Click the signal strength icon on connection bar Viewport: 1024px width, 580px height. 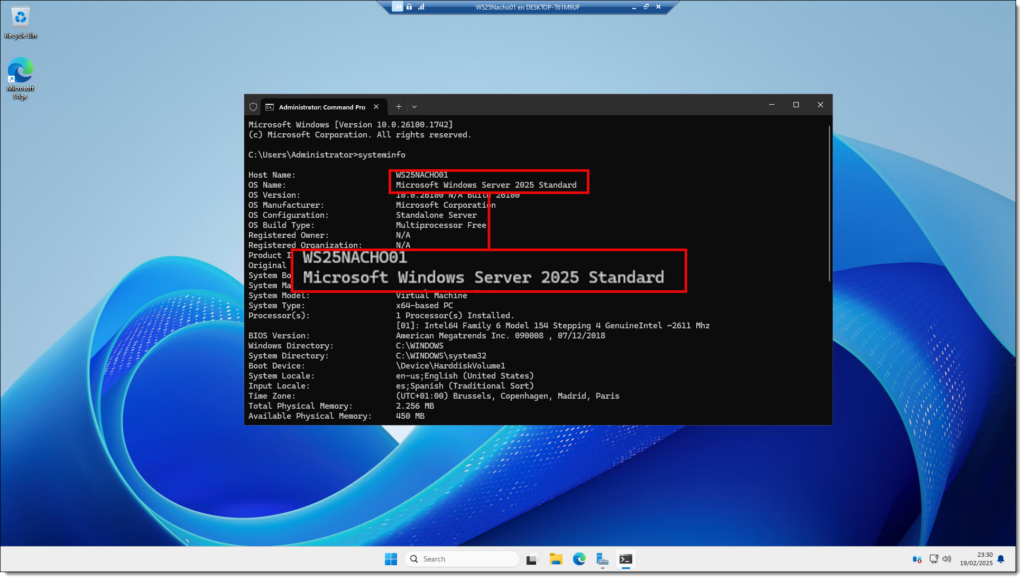pos(422,7)
